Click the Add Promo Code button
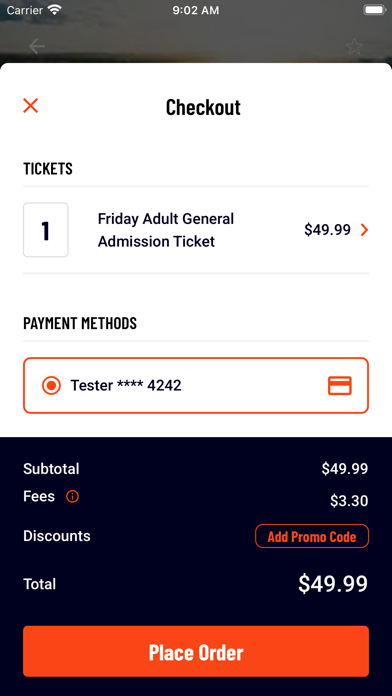The width and height of the screenshot is (392, 696). tap(312, 536)
